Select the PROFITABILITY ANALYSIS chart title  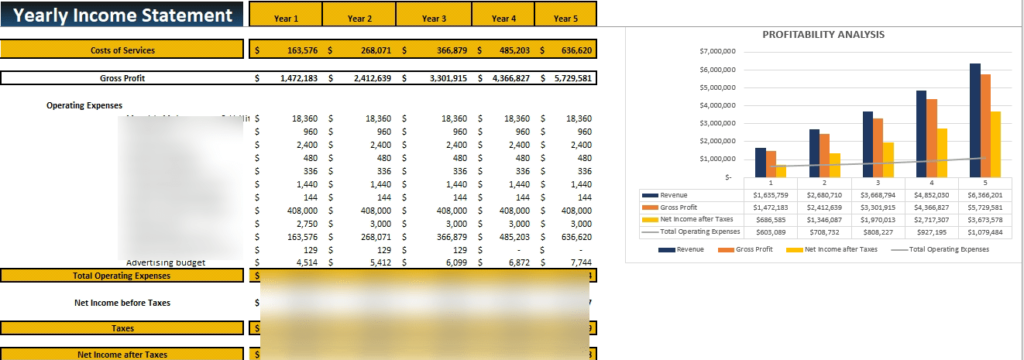(824, 35)
